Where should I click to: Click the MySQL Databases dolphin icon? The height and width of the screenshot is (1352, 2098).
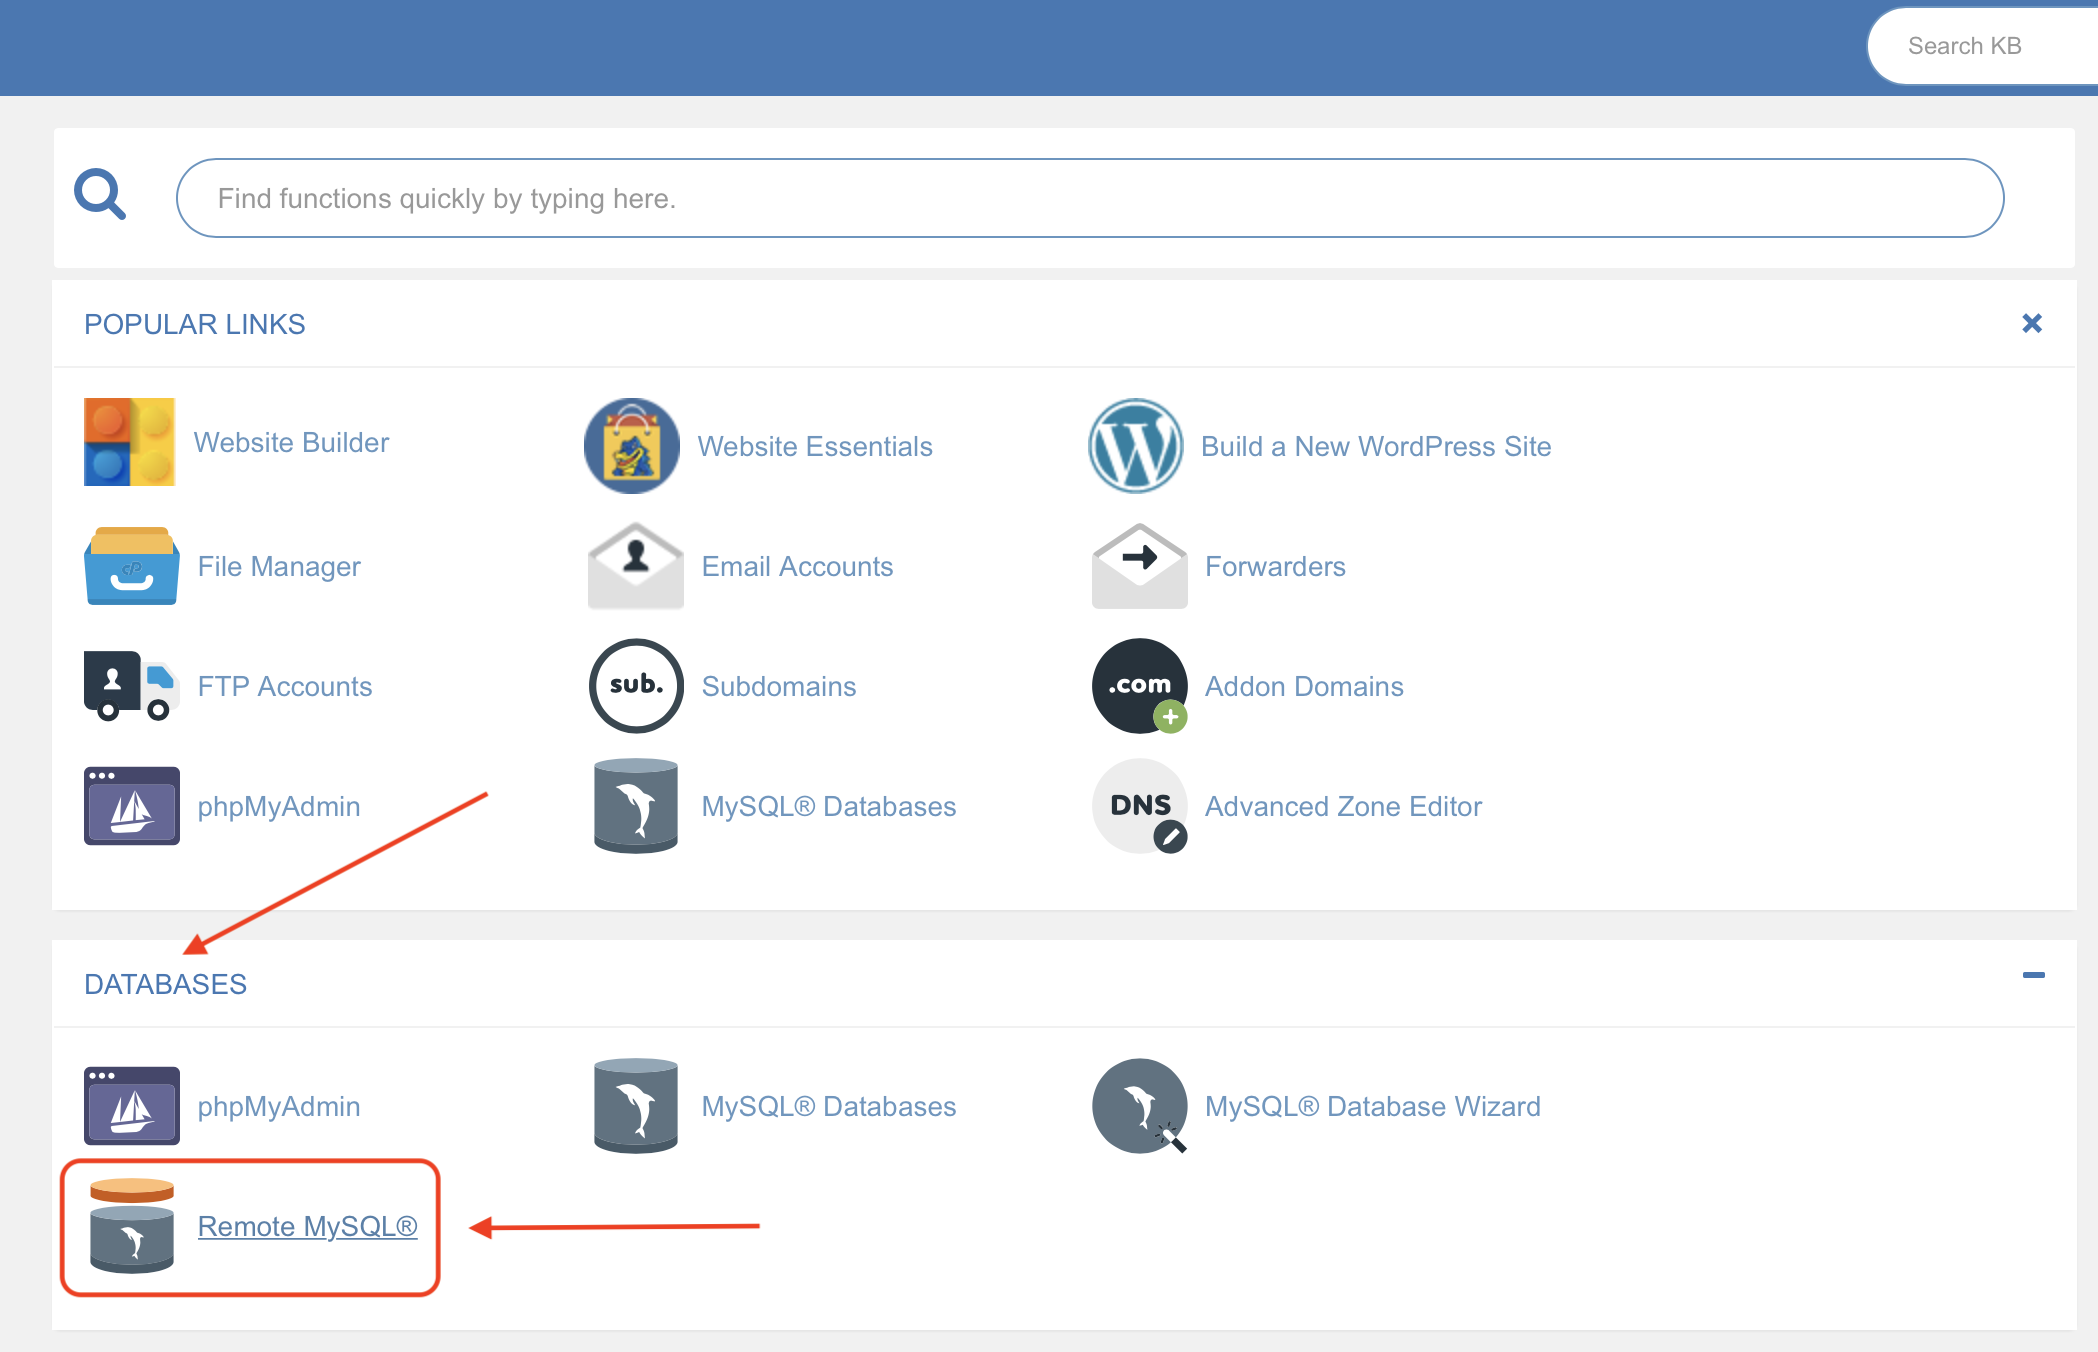(x=635, y=806)
